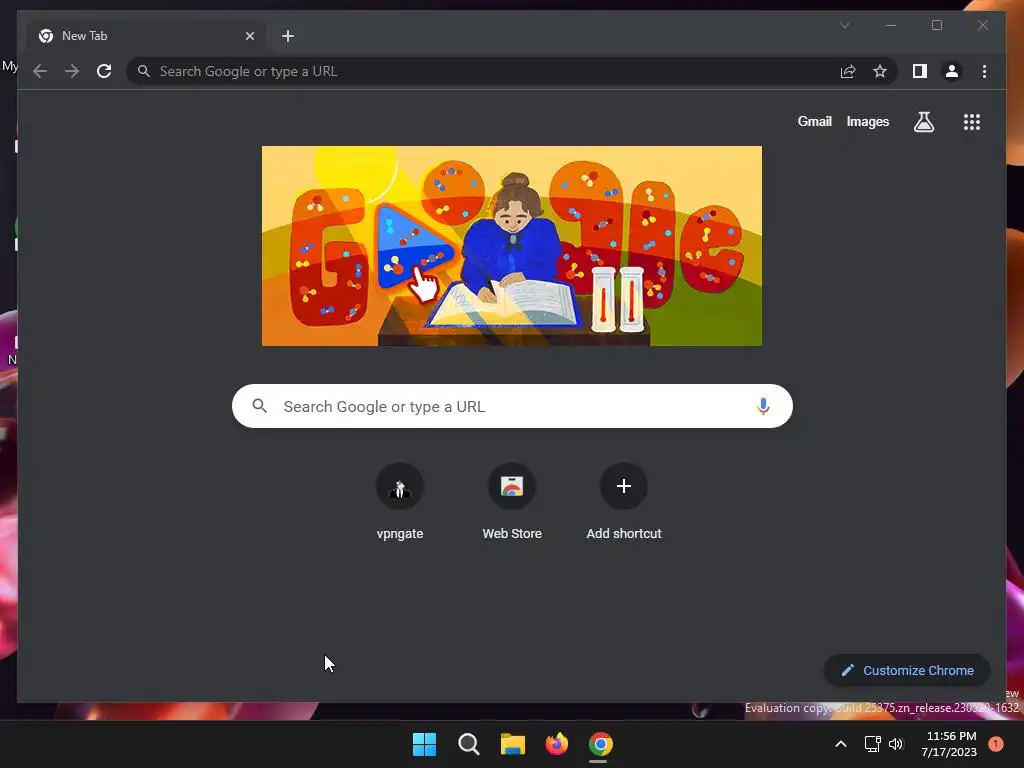Start voice search with microphone

(x=763, y=406)
